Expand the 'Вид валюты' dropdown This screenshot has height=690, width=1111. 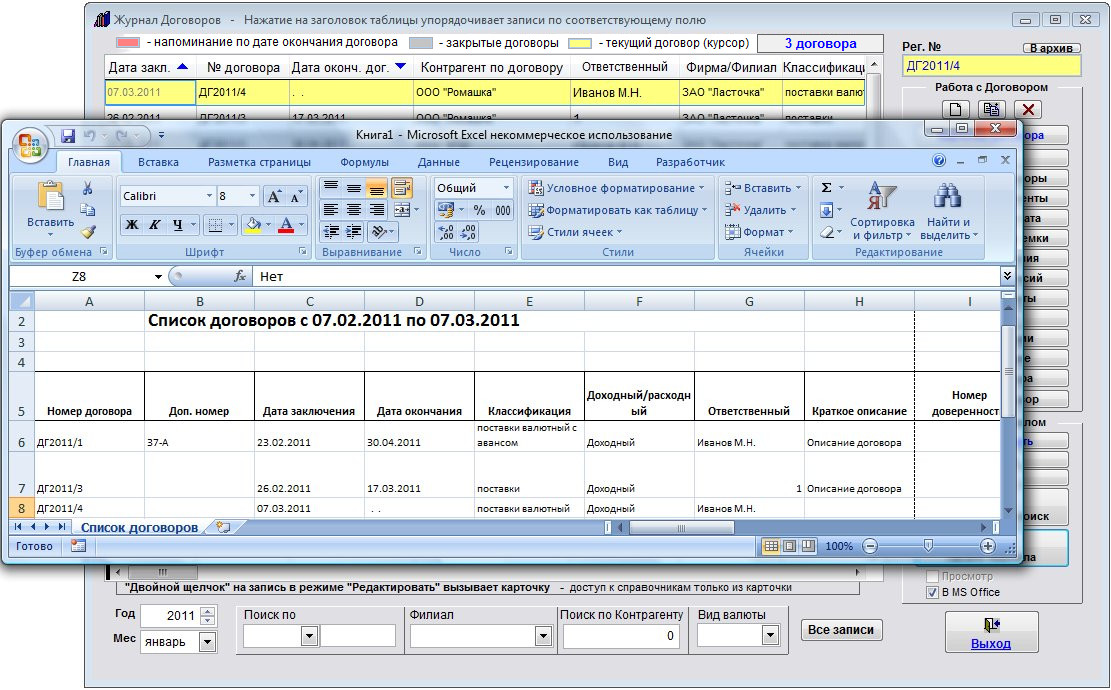tap(770, 635)
